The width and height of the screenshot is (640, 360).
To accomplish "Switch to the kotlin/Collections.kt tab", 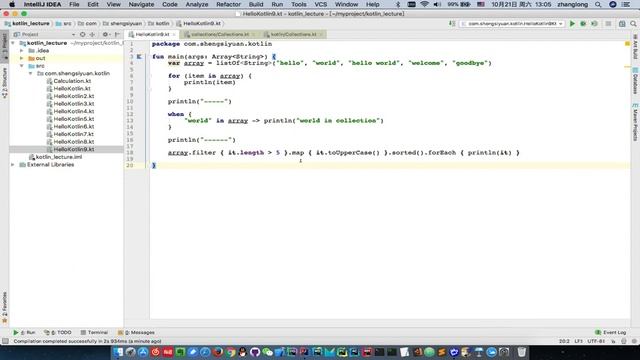I will click(x=293, y=34).
